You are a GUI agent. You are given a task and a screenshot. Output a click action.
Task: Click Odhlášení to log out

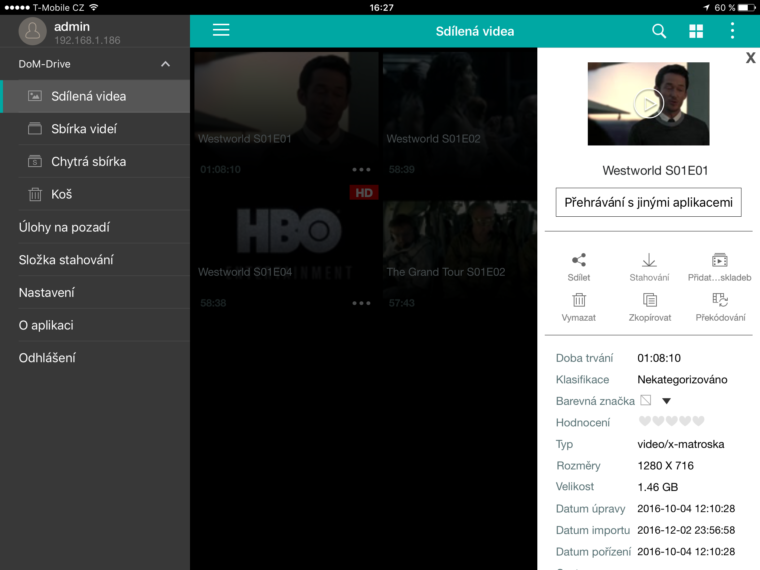pos(47,358)
